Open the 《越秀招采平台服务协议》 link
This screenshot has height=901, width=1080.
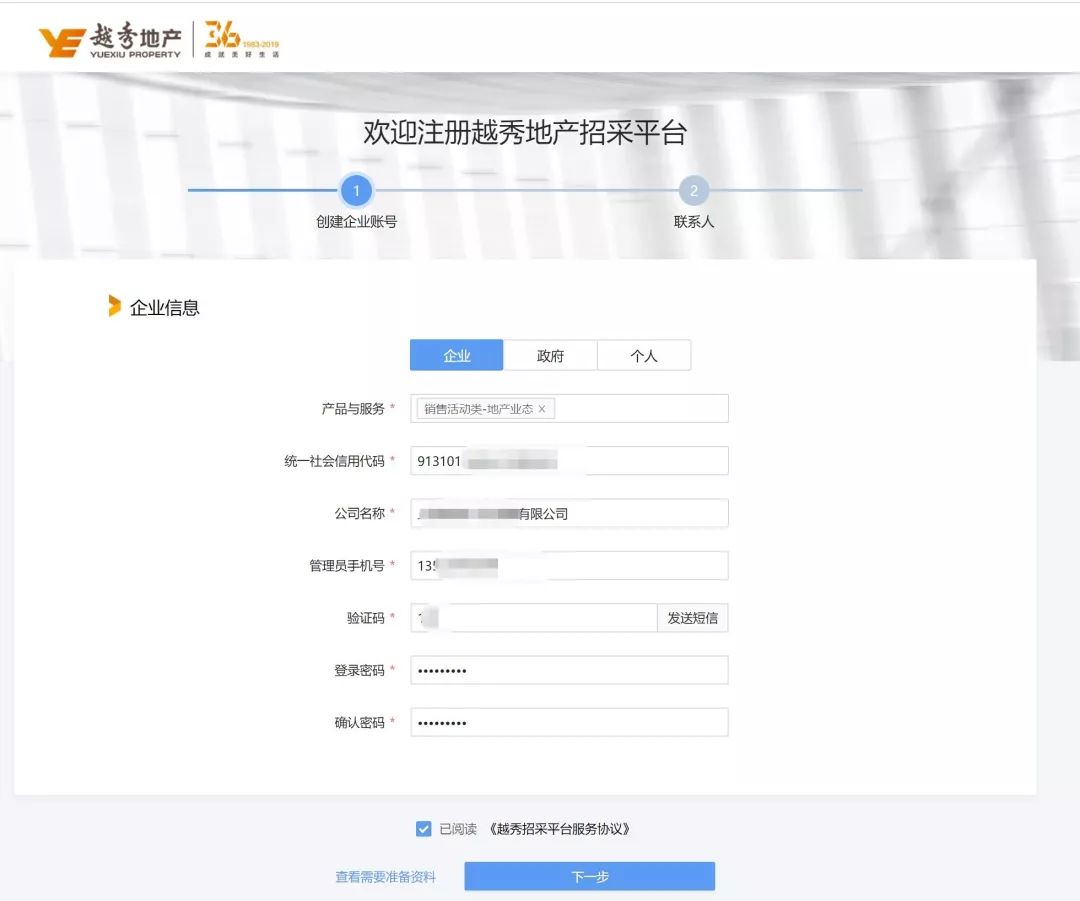[x=559, y=829]
